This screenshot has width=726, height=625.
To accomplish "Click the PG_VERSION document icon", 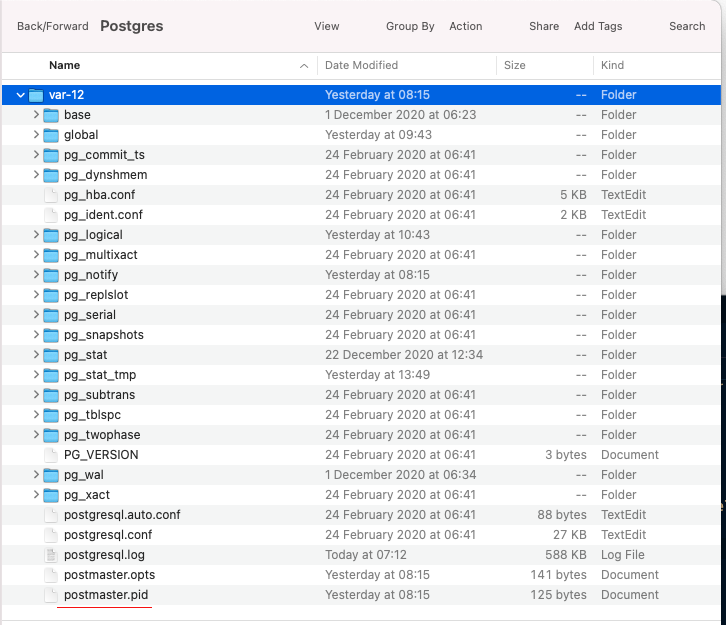I will (x=51, y=455).
